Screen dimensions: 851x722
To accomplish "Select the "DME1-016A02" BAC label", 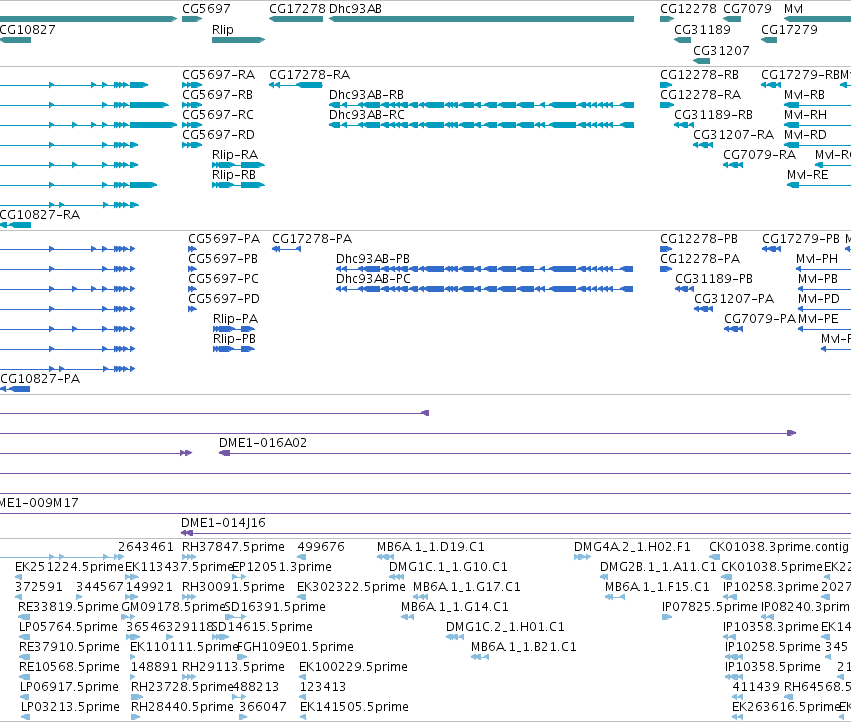I will tap(263, 442).
